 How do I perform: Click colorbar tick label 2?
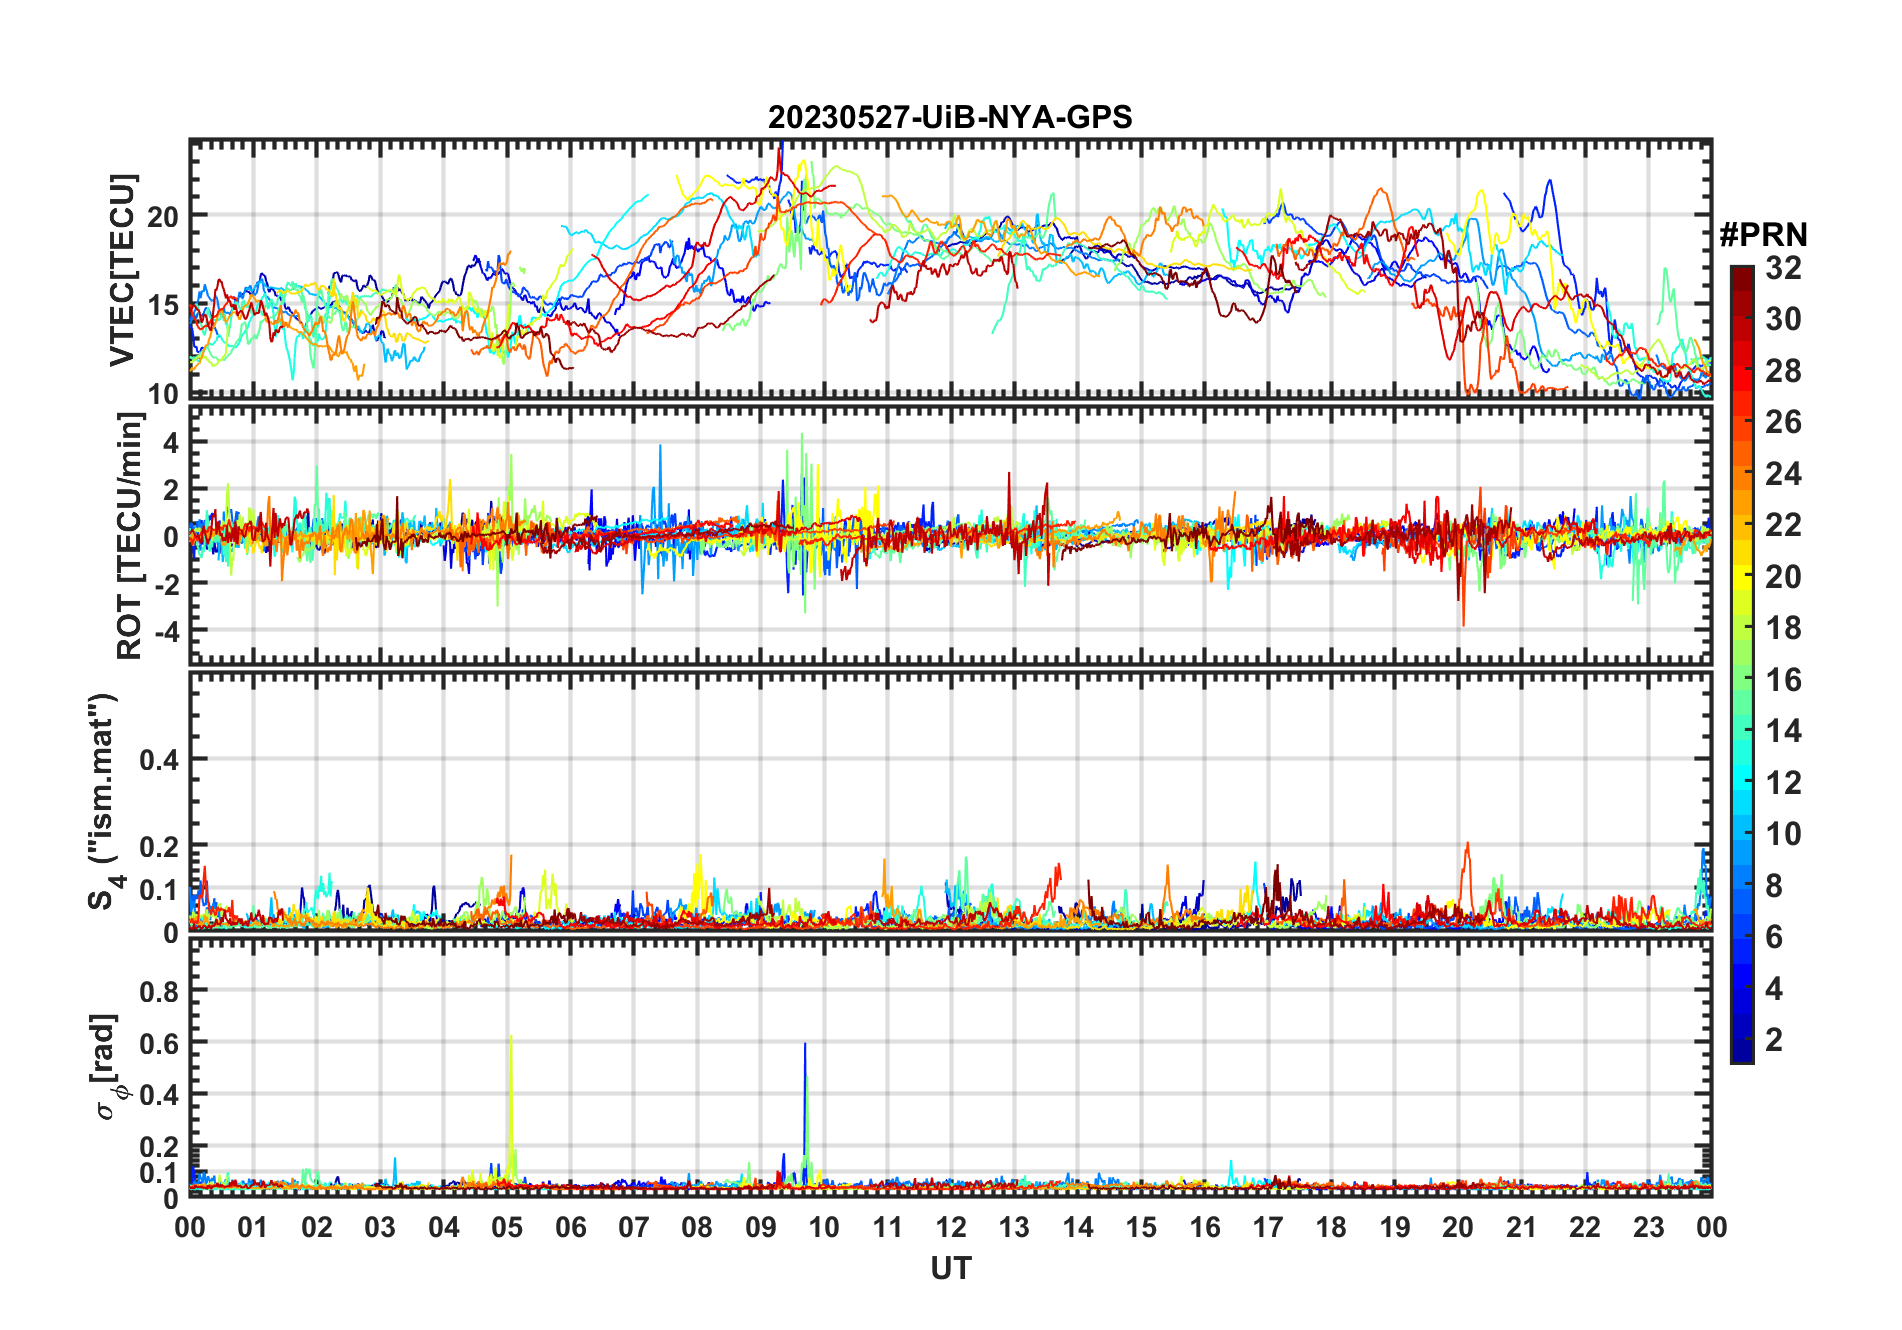1774,1040
